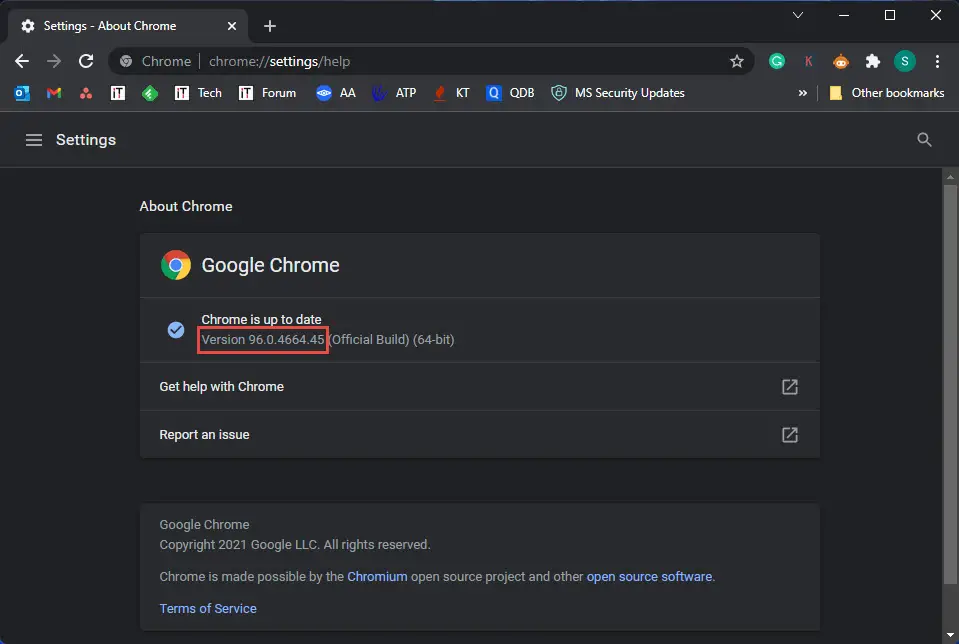
Task: Click the Version 96.0.4664.45 text
Action: pos(263,339)
